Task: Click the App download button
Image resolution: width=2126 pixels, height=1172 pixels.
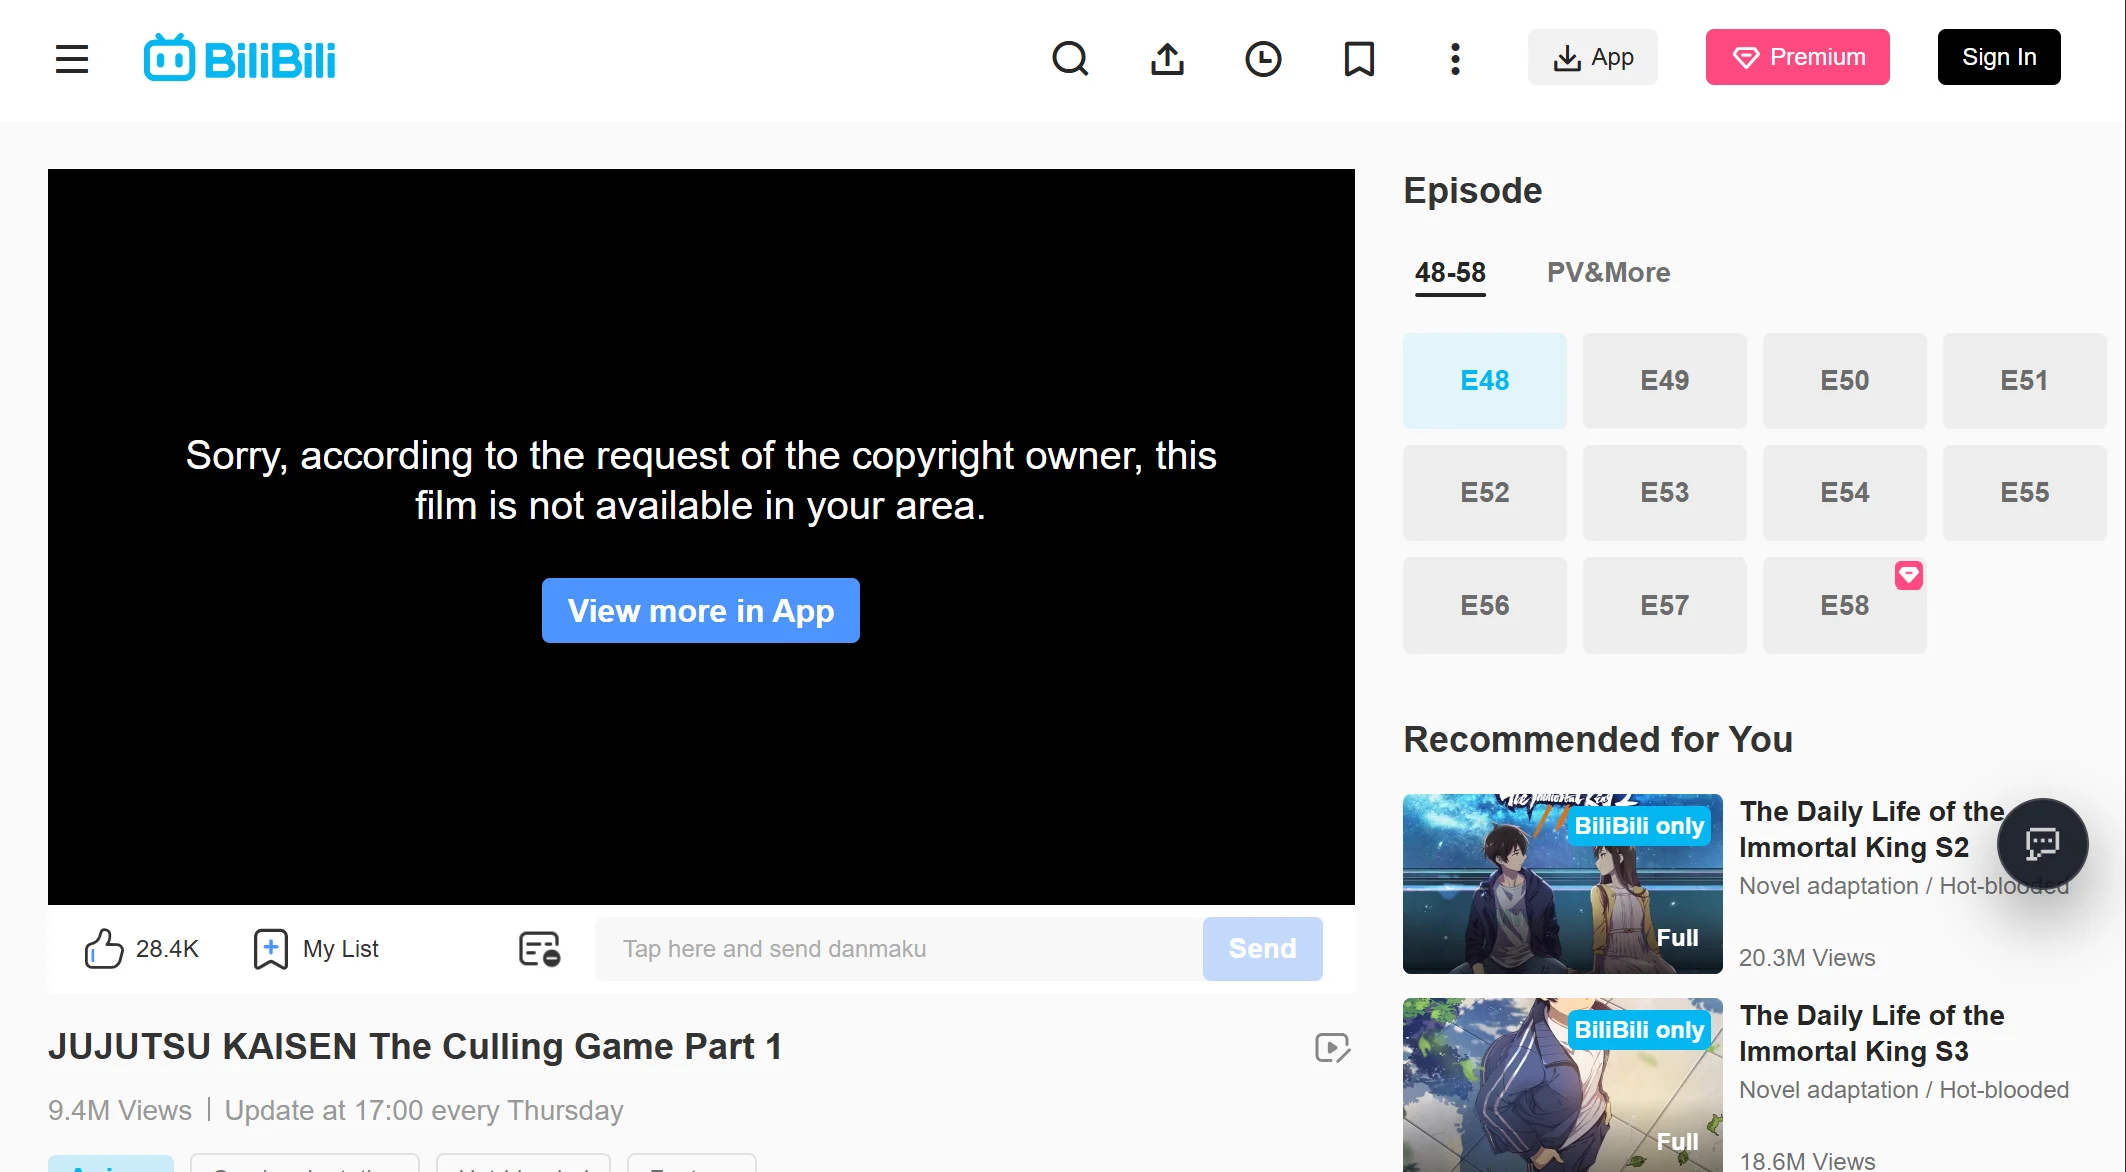Action: pyautogui.click(x=1592, y=57)
